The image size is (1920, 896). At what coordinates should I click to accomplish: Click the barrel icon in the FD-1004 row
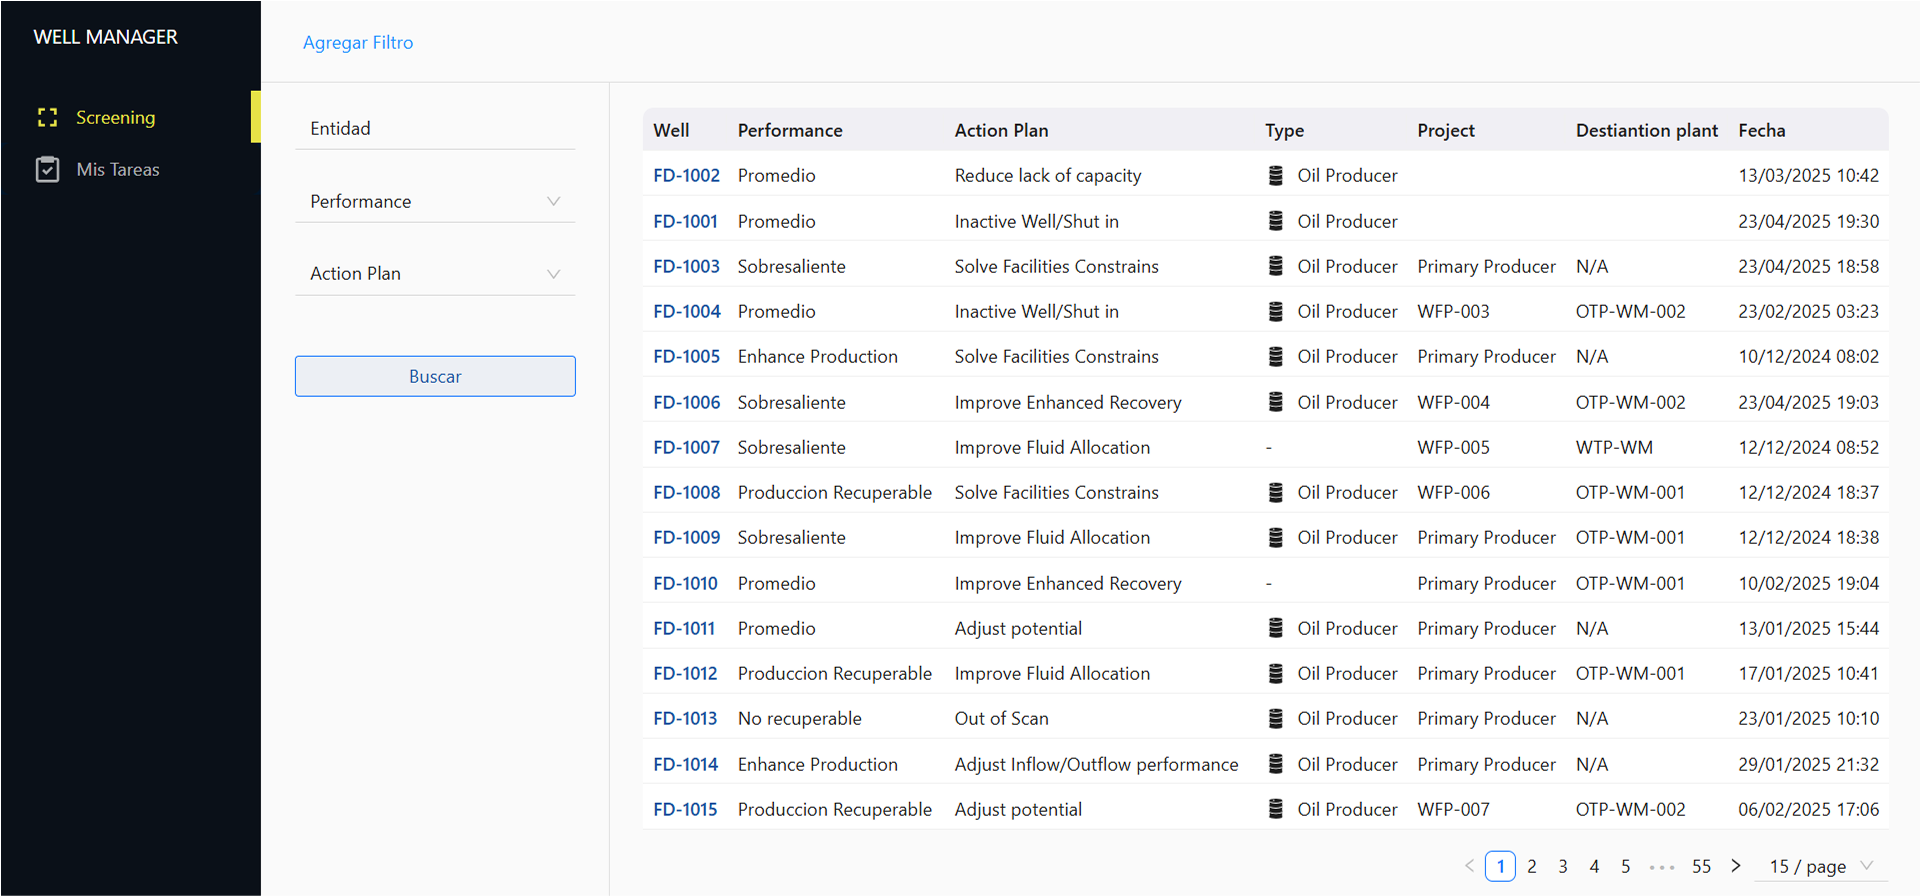[x=1275, y=311]
